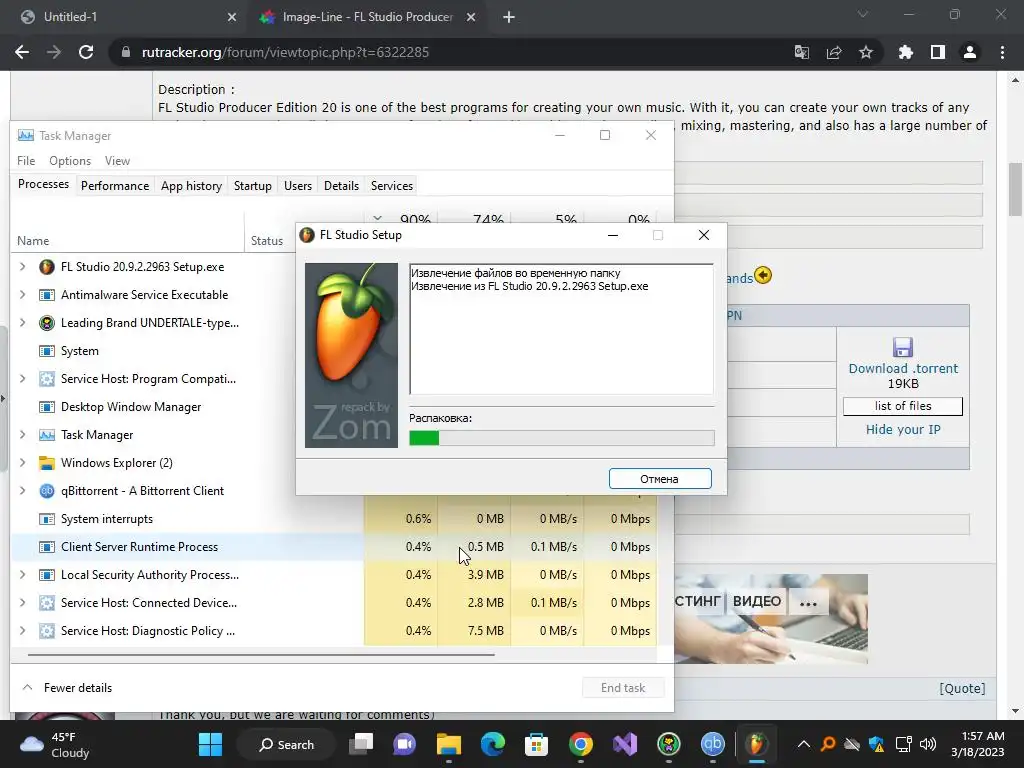Click the Task Manager horizontal scrollbar
This screenshot has height=768, width=1024.
coord(261,654)
